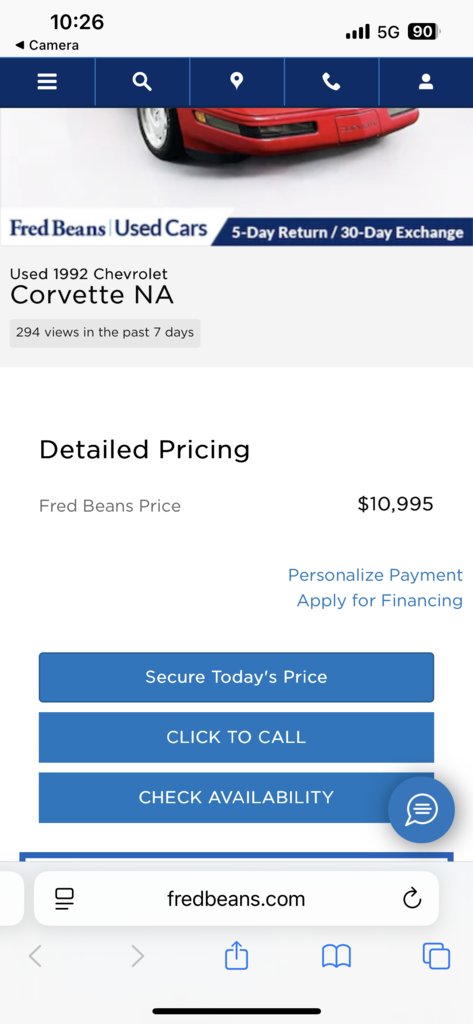Tap the search magnifier icon
The image size is (473, 1024).
142,82
